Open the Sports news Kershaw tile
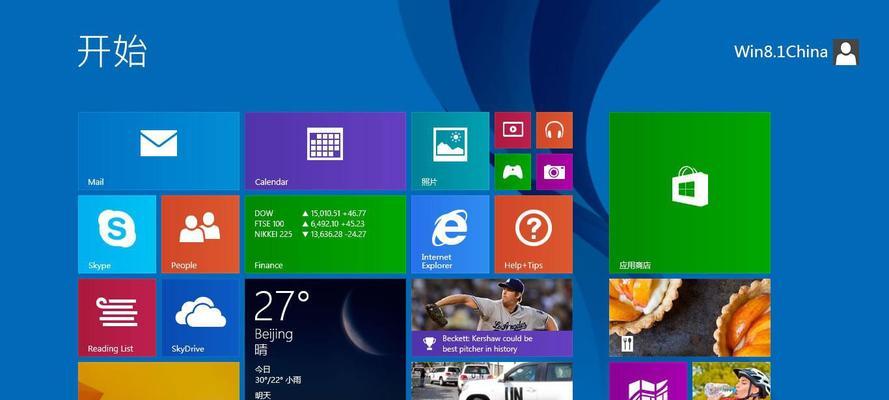Viewport: 889px width, 400px height. (x=492, y=317)
